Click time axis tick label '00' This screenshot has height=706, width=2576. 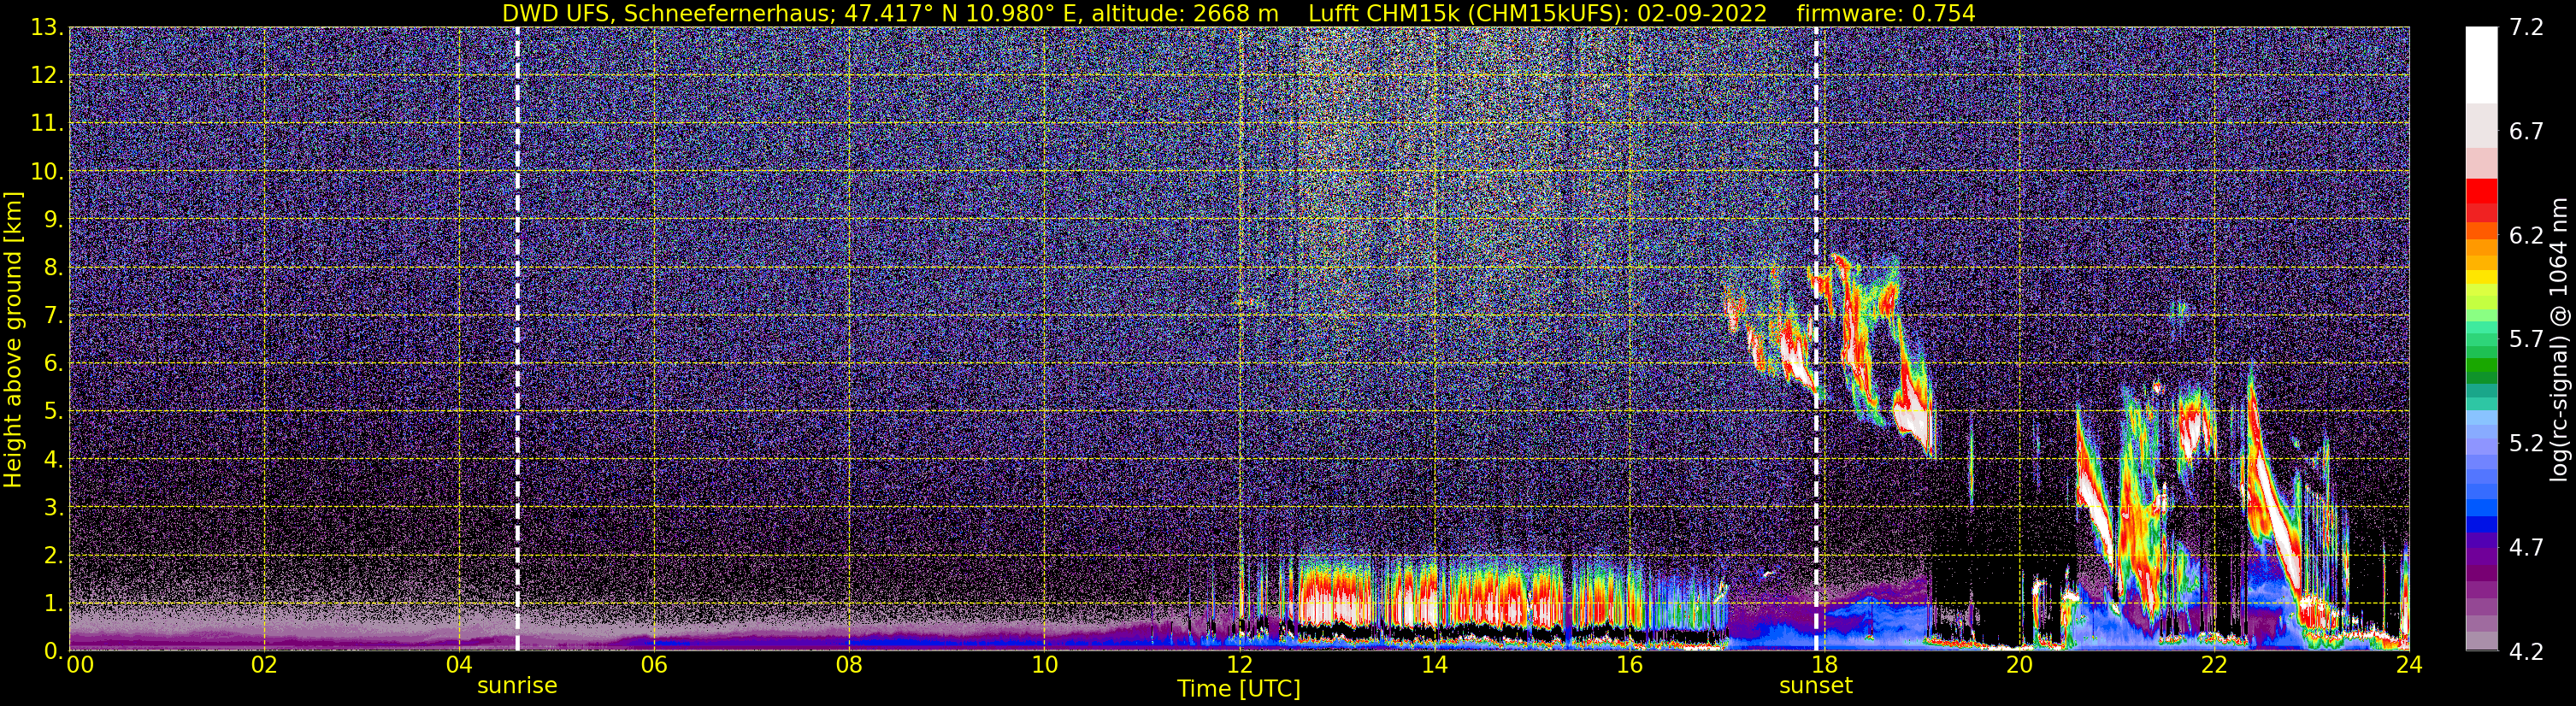click(x=79, y=666)
